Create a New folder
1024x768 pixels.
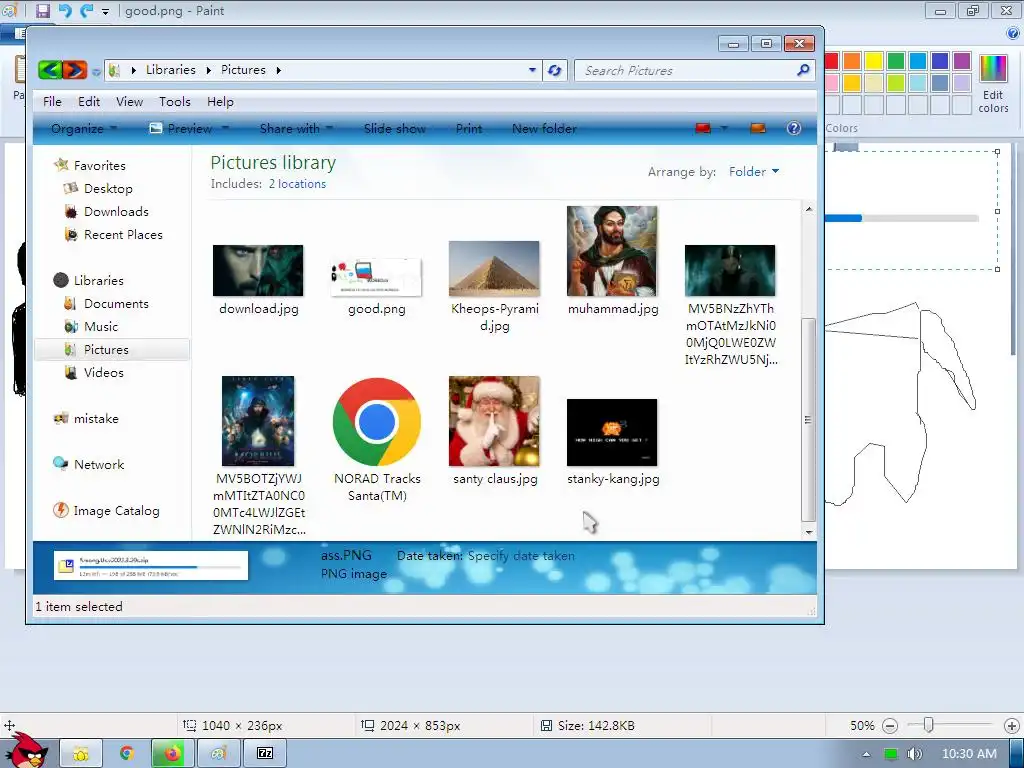point(544,129)
